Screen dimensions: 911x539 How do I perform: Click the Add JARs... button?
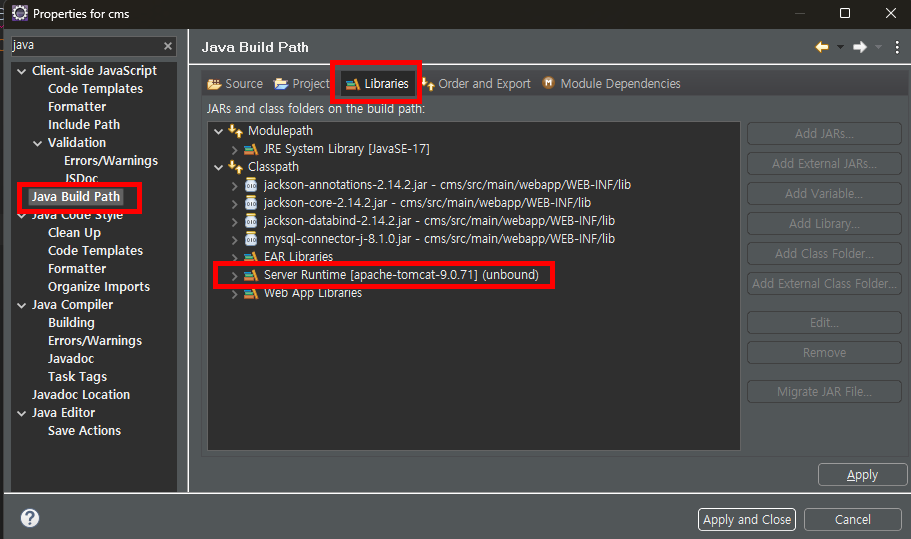tap(824, 134)
